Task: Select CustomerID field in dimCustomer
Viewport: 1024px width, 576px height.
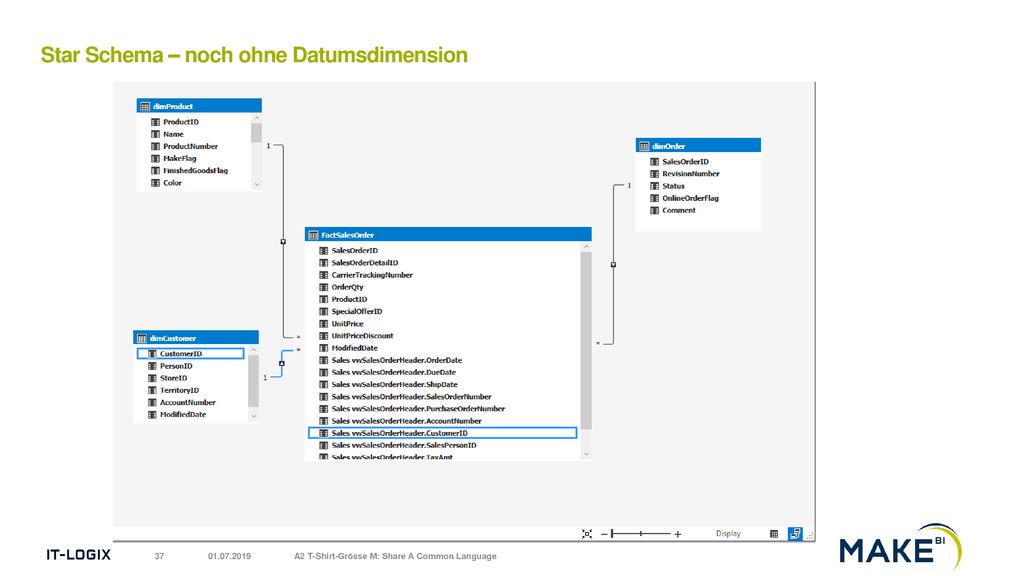Action: [x=191, y=353]
